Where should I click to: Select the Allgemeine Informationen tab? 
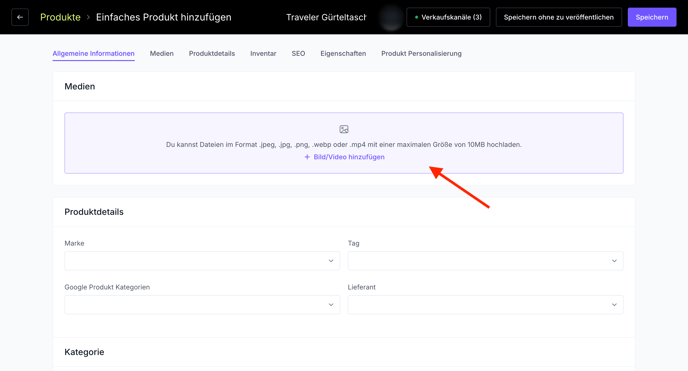[93, 54]
